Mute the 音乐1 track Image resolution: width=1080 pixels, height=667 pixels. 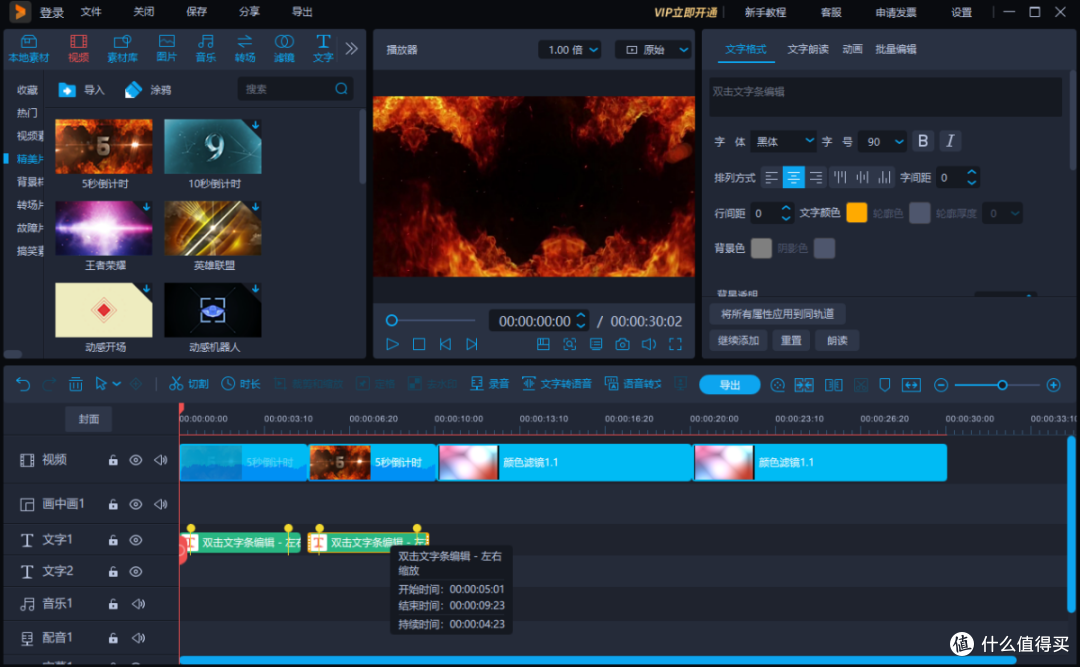138,604
